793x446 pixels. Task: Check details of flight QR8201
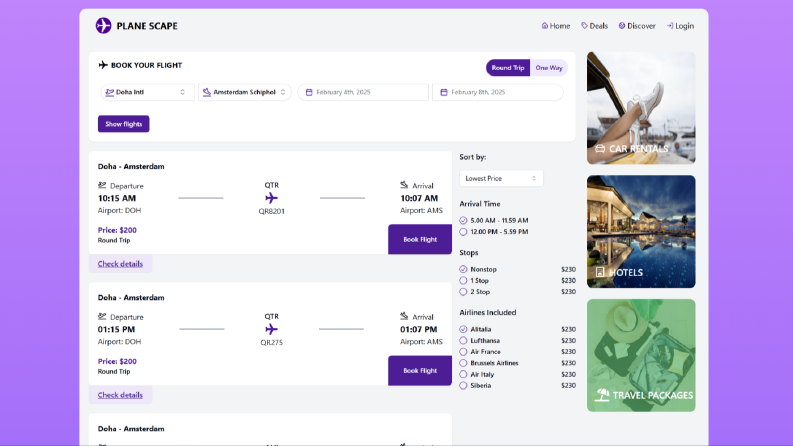(120, 263)
